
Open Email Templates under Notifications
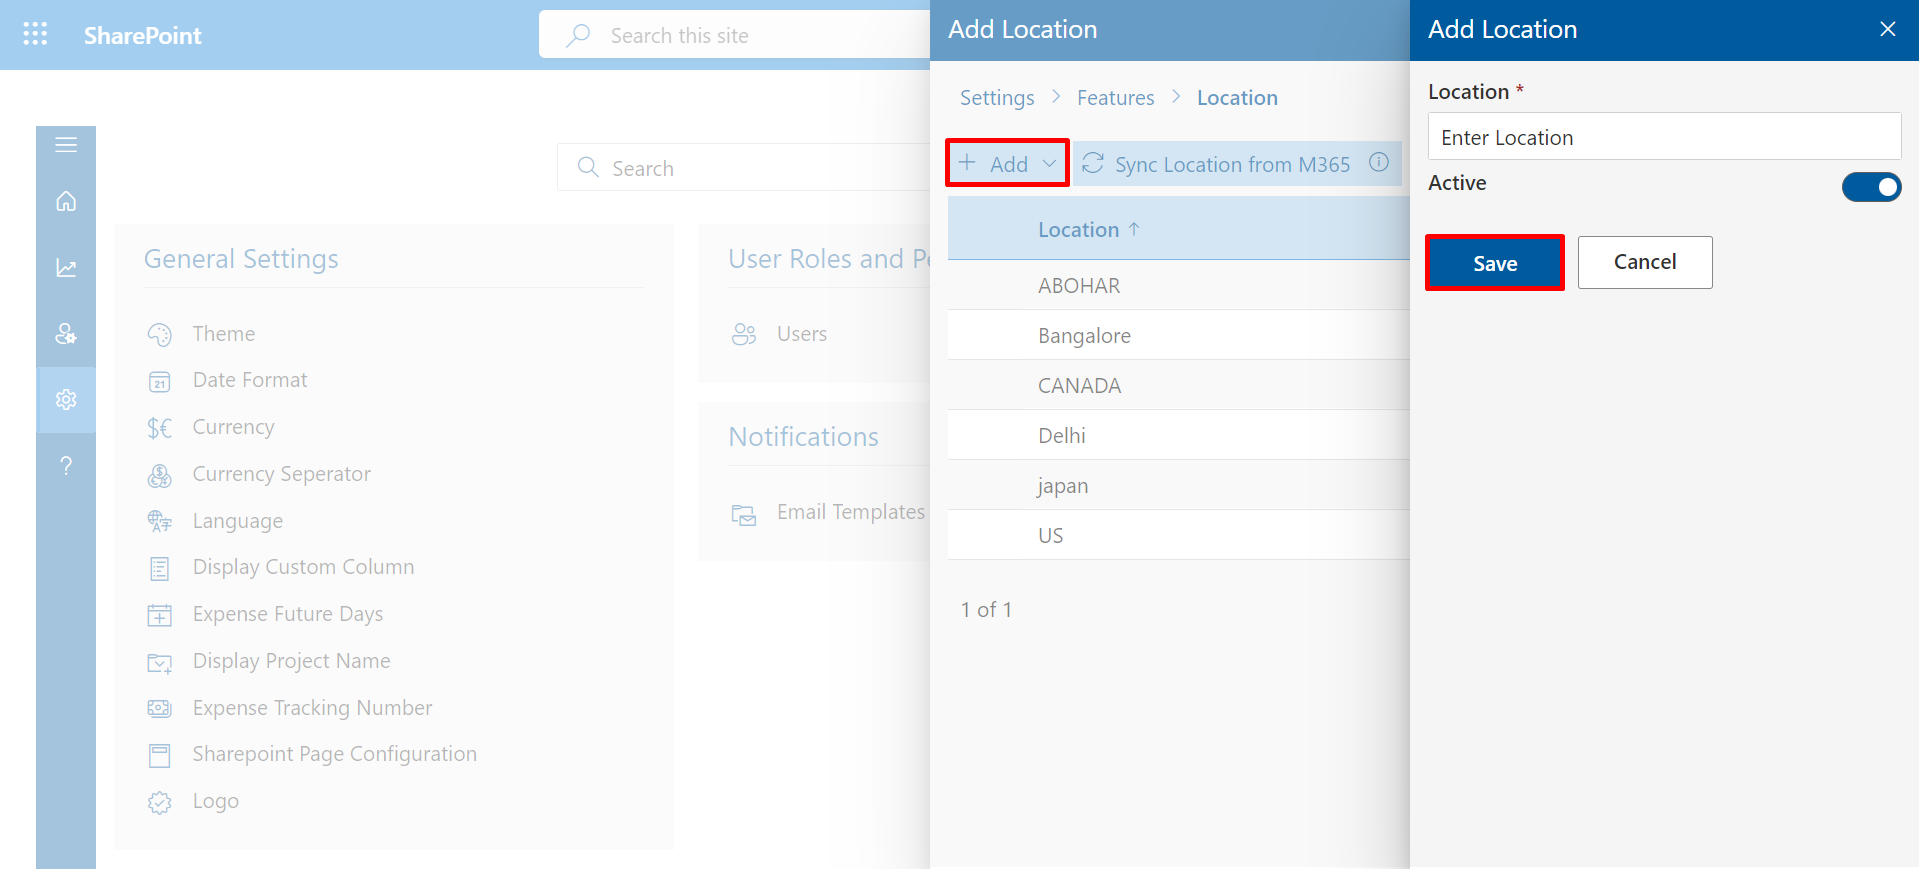[x=851, y=512]
